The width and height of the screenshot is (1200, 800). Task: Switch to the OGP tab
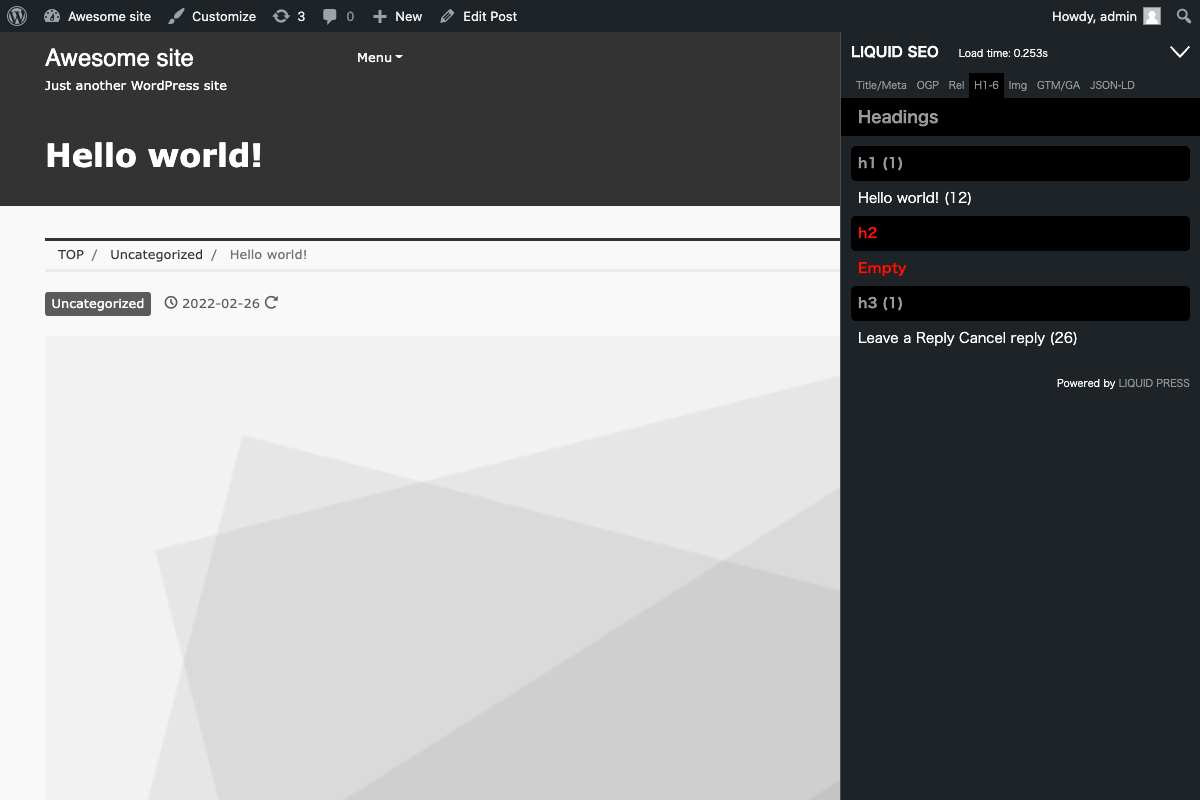point(928,86)
